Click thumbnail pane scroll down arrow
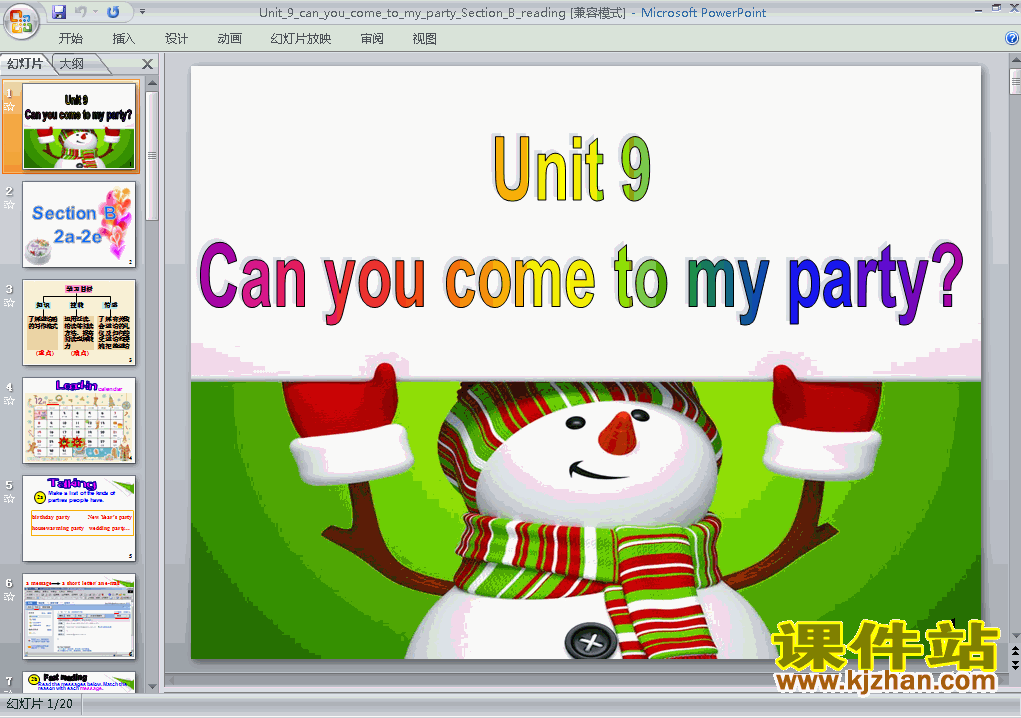The height and width of the screenshot is (718, 1021). click(152, 686)
